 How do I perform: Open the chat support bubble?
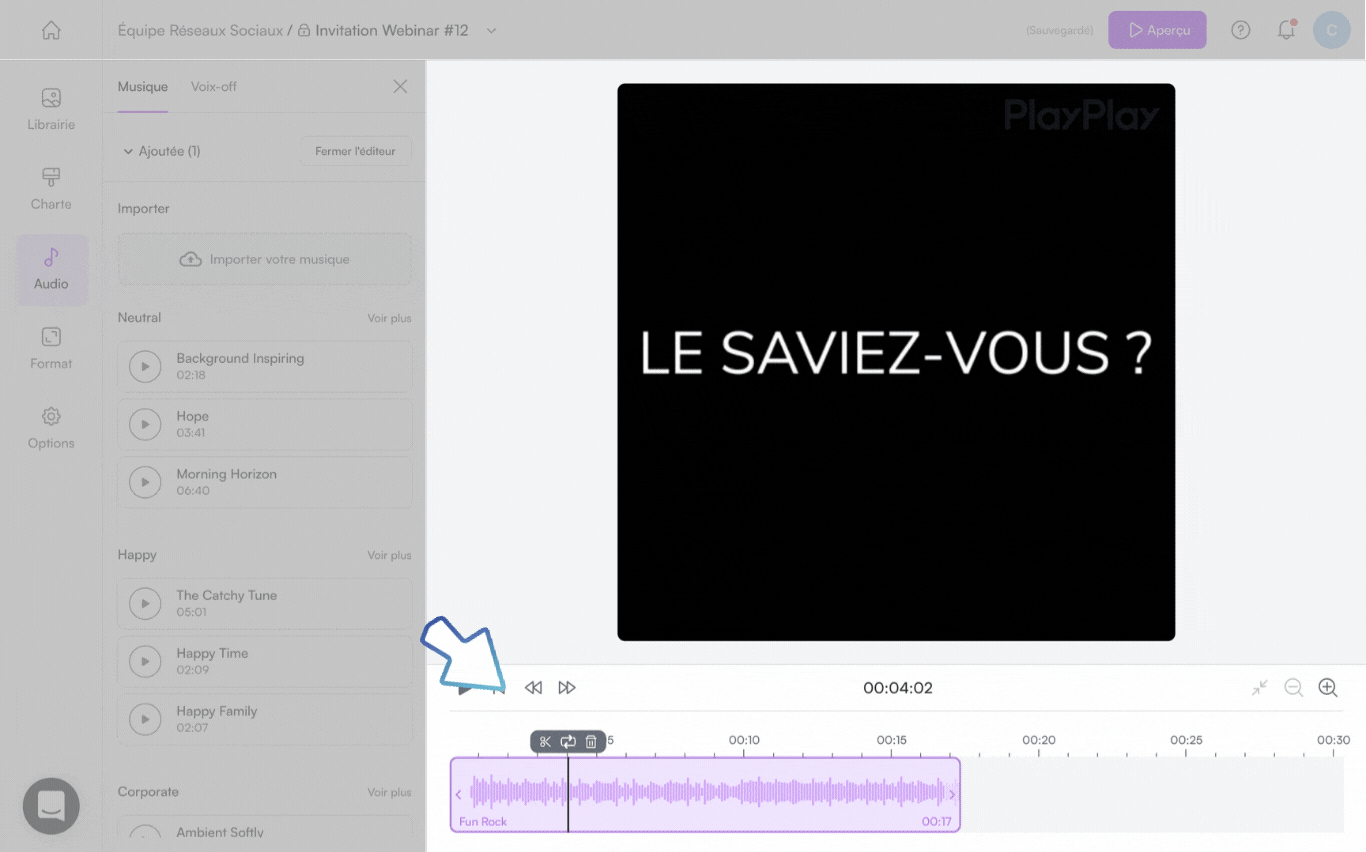(x=51, y=806)
